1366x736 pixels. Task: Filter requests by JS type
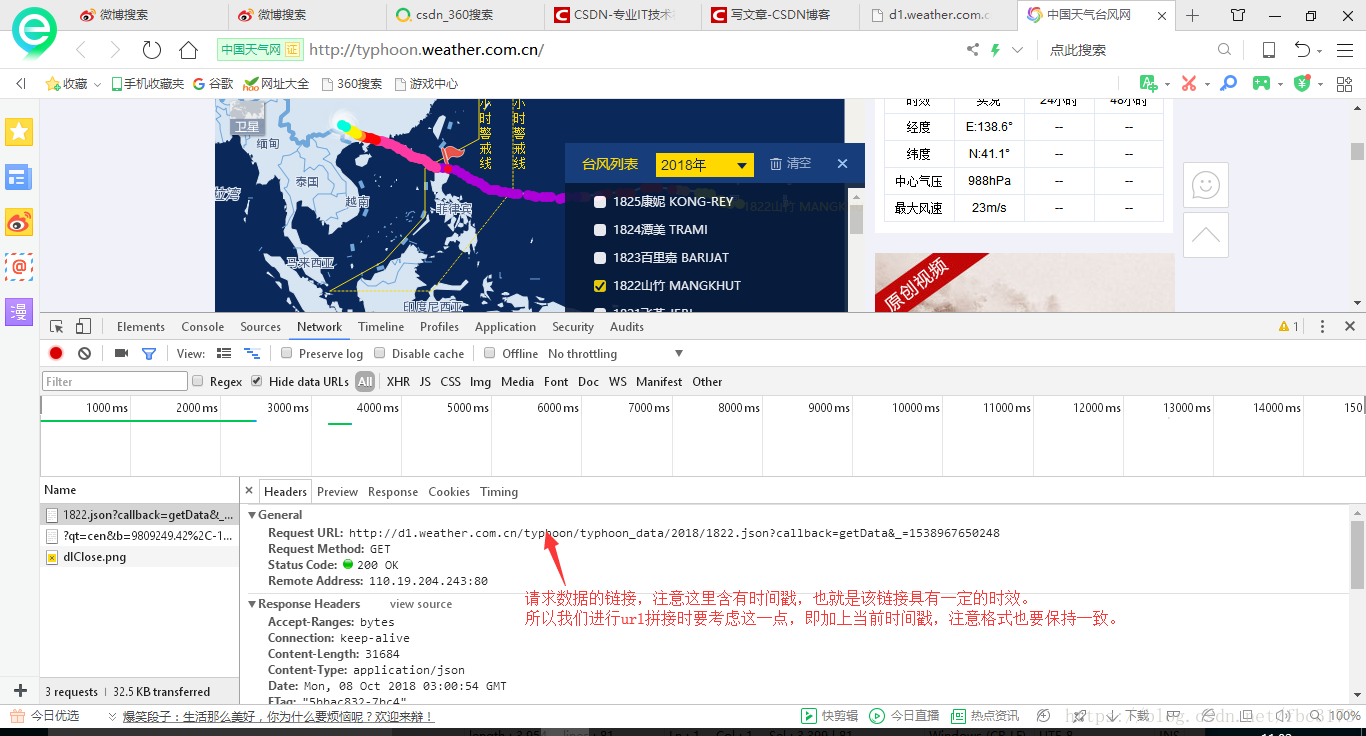tap(425, 381)
